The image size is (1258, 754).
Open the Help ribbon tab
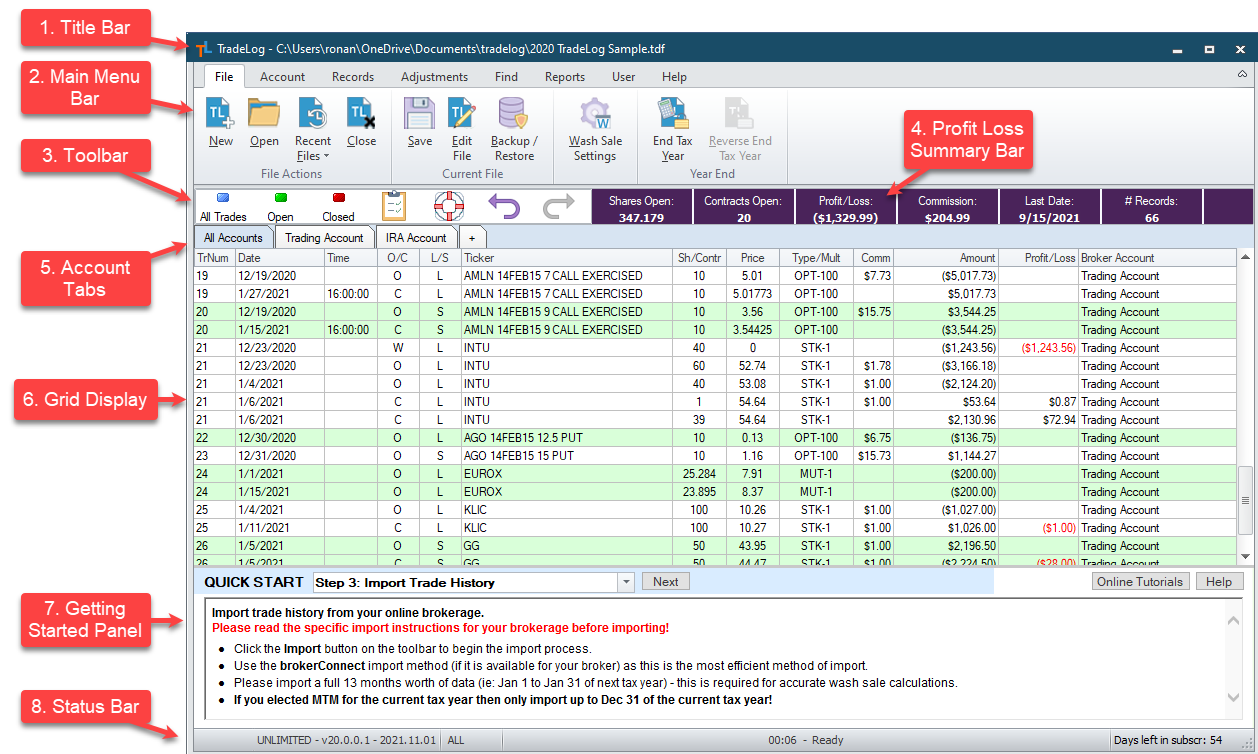coord(674,77)
